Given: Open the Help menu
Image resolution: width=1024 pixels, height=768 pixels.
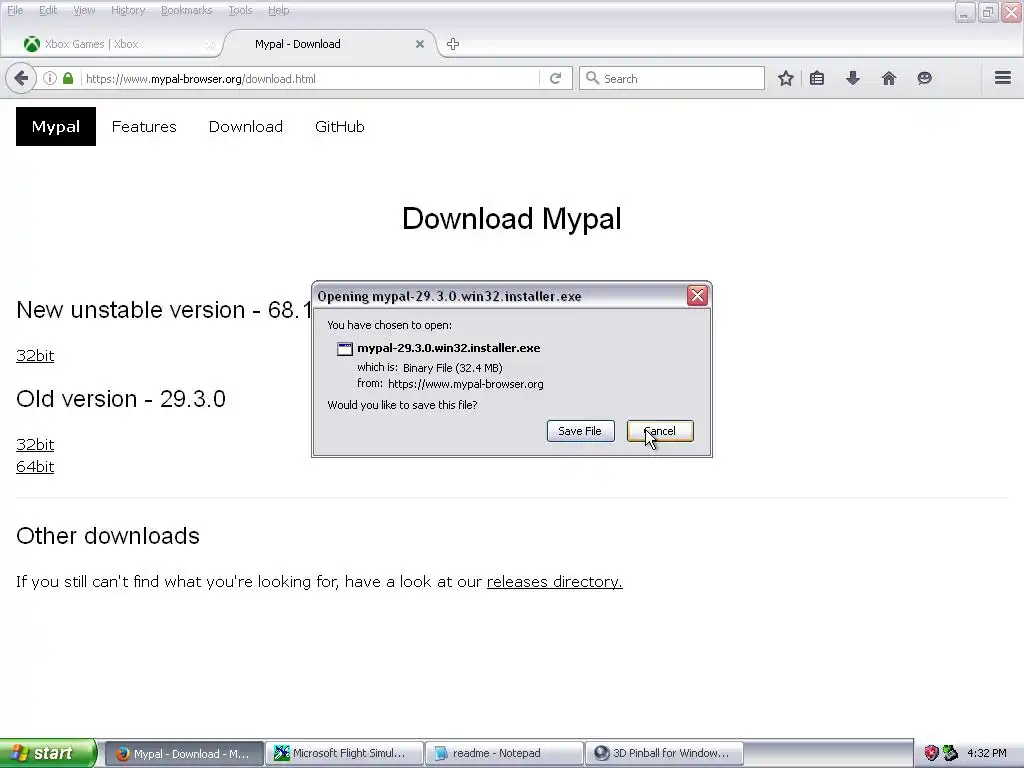Looking at the screenshot, I should coord(279,10).
